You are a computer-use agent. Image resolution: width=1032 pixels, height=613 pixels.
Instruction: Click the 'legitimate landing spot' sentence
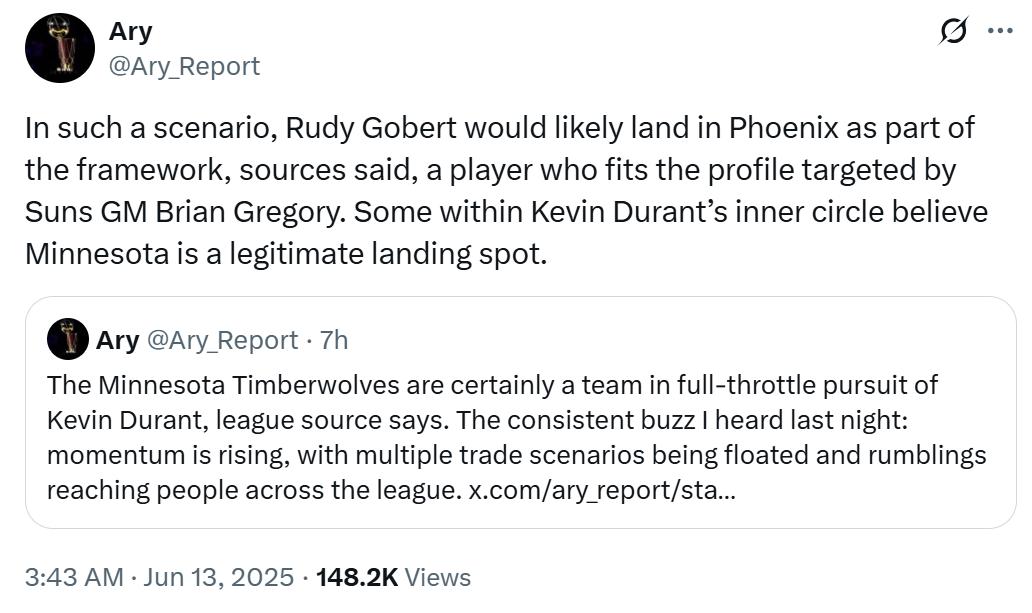(x=388, y=254)
